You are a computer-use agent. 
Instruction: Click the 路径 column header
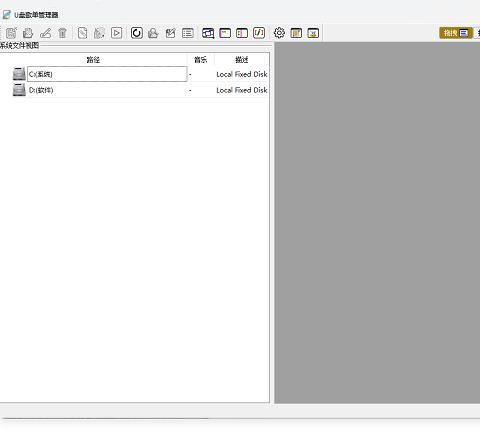tap(93, 60)
